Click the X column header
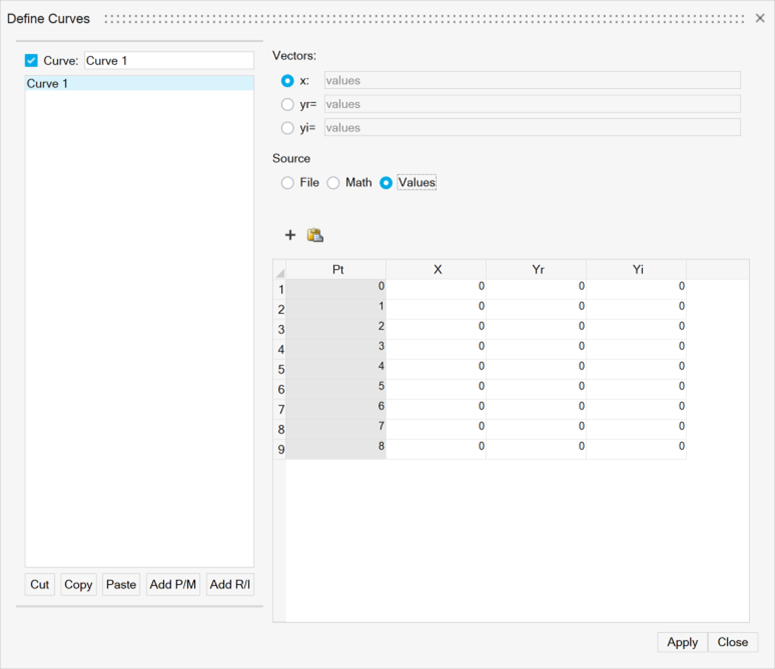This screenshot has height=669, width=775. click(x=437, y=270)
